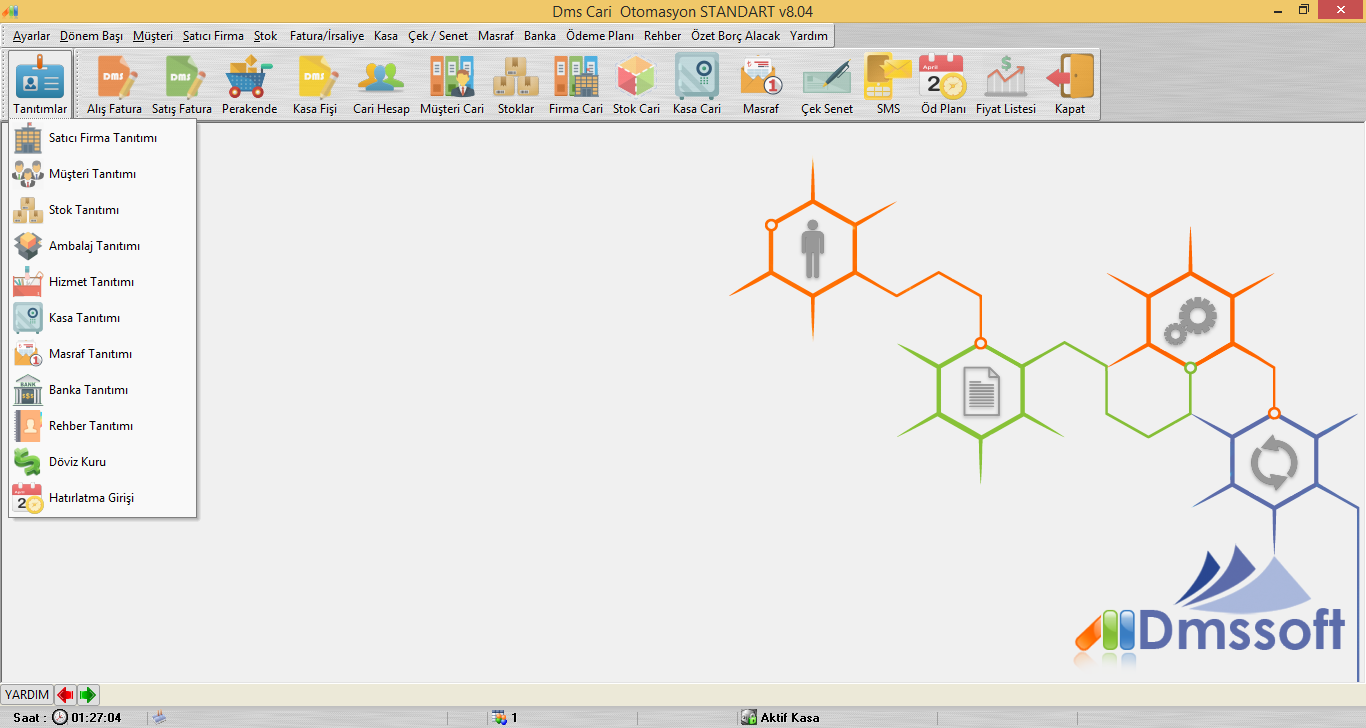Click the Aktif Kasa status entry
This screenshot has height=728, width=1366.
coord(780,717)
